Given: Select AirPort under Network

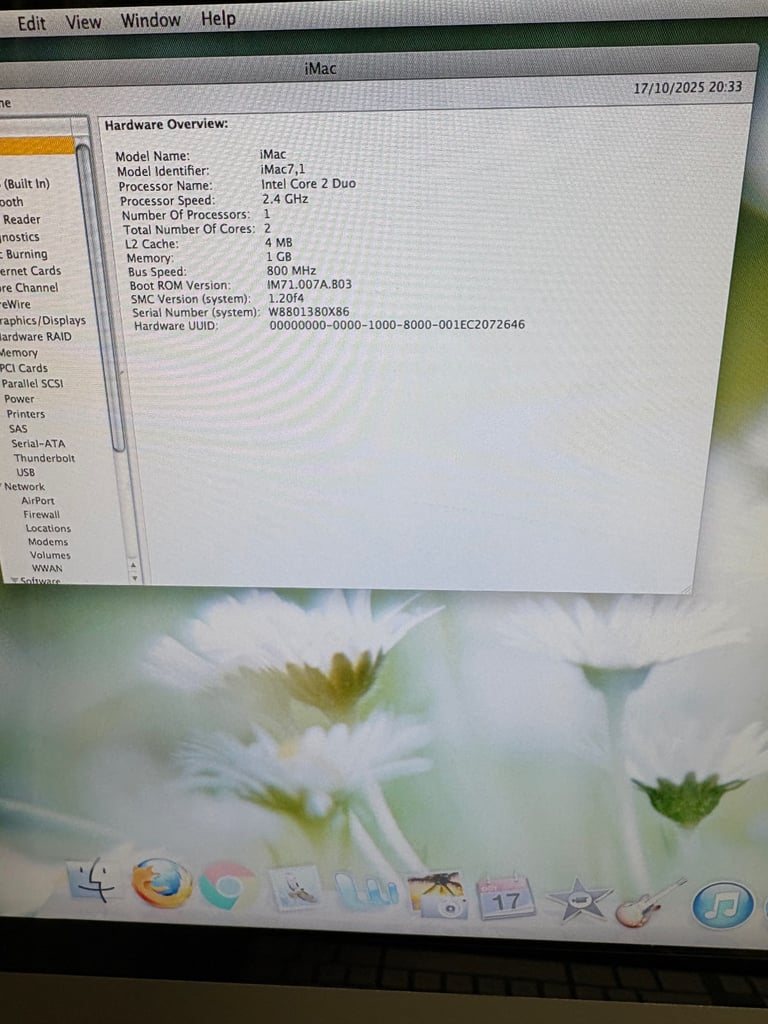Looking at the screenshot, I should [x=37, y=501].
